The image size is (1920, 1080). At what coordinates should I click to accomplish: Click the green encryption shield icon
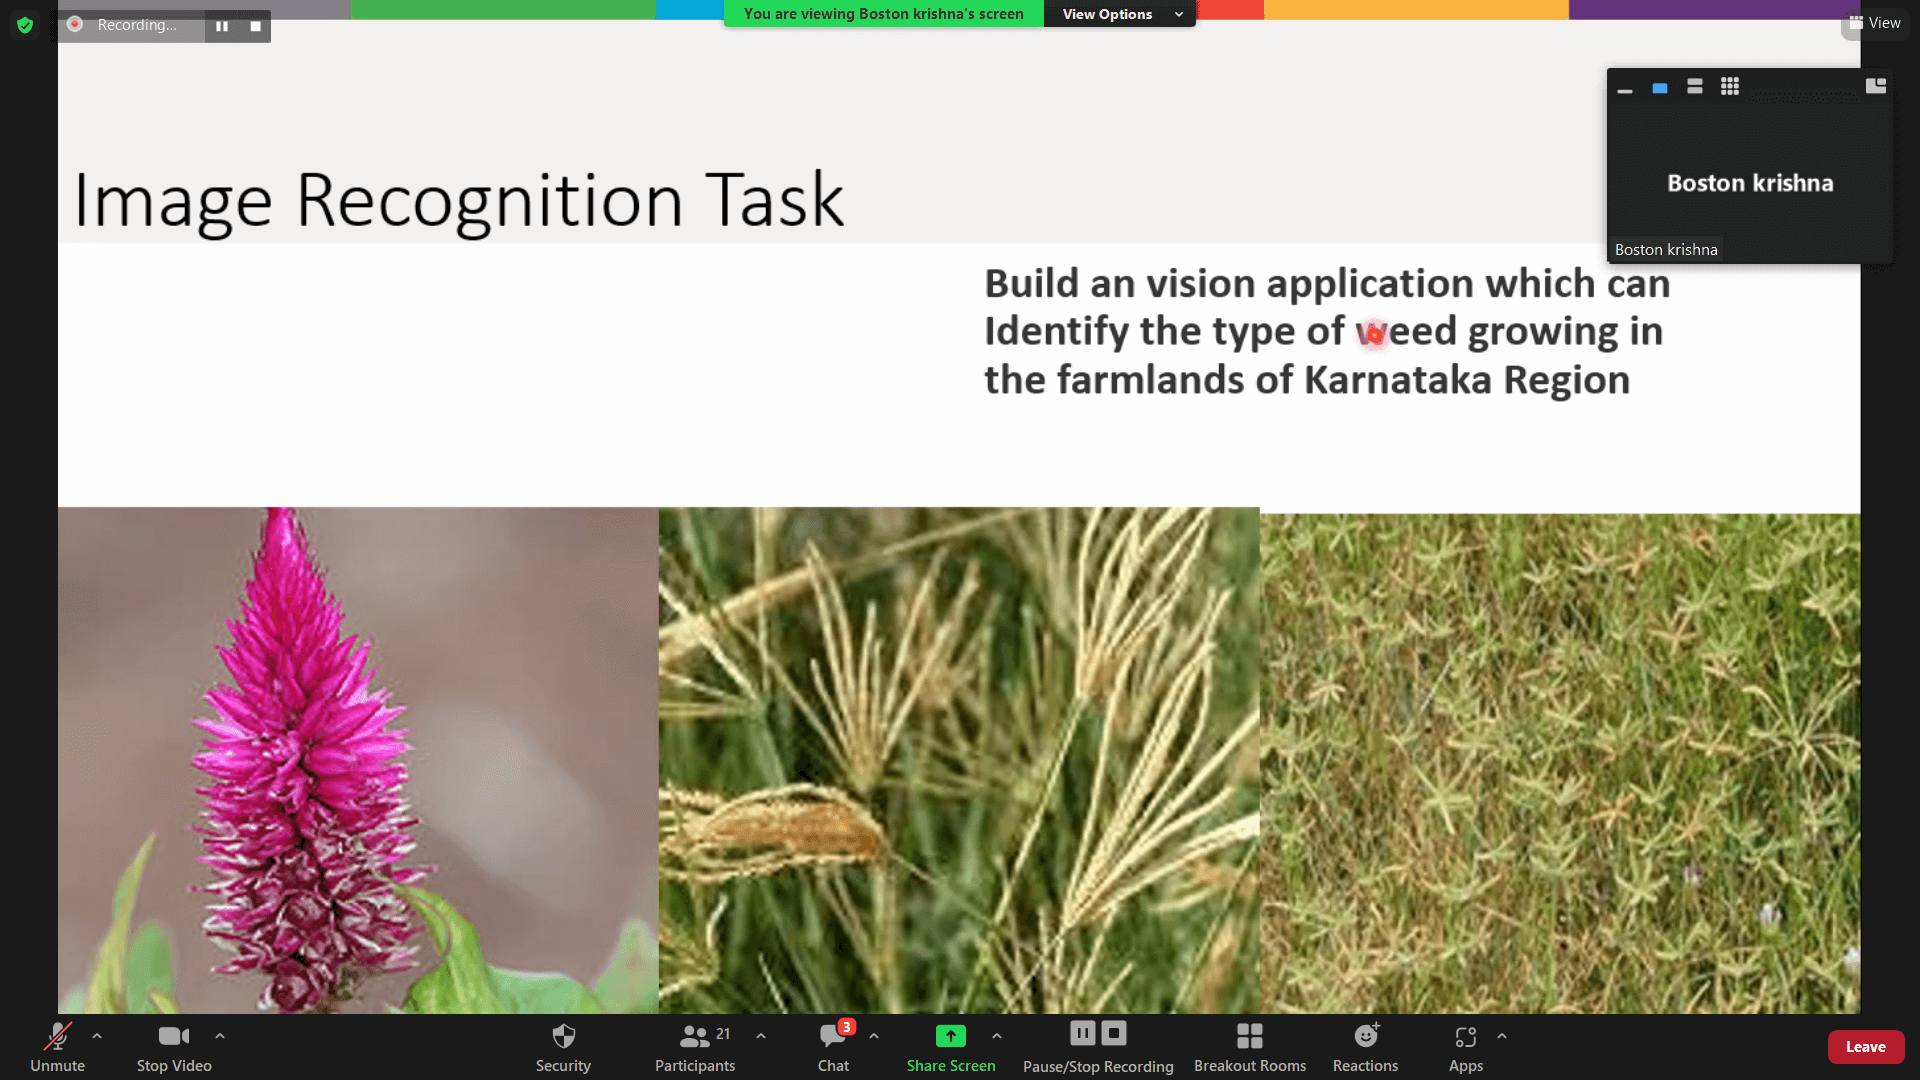(x=25, y=25)
